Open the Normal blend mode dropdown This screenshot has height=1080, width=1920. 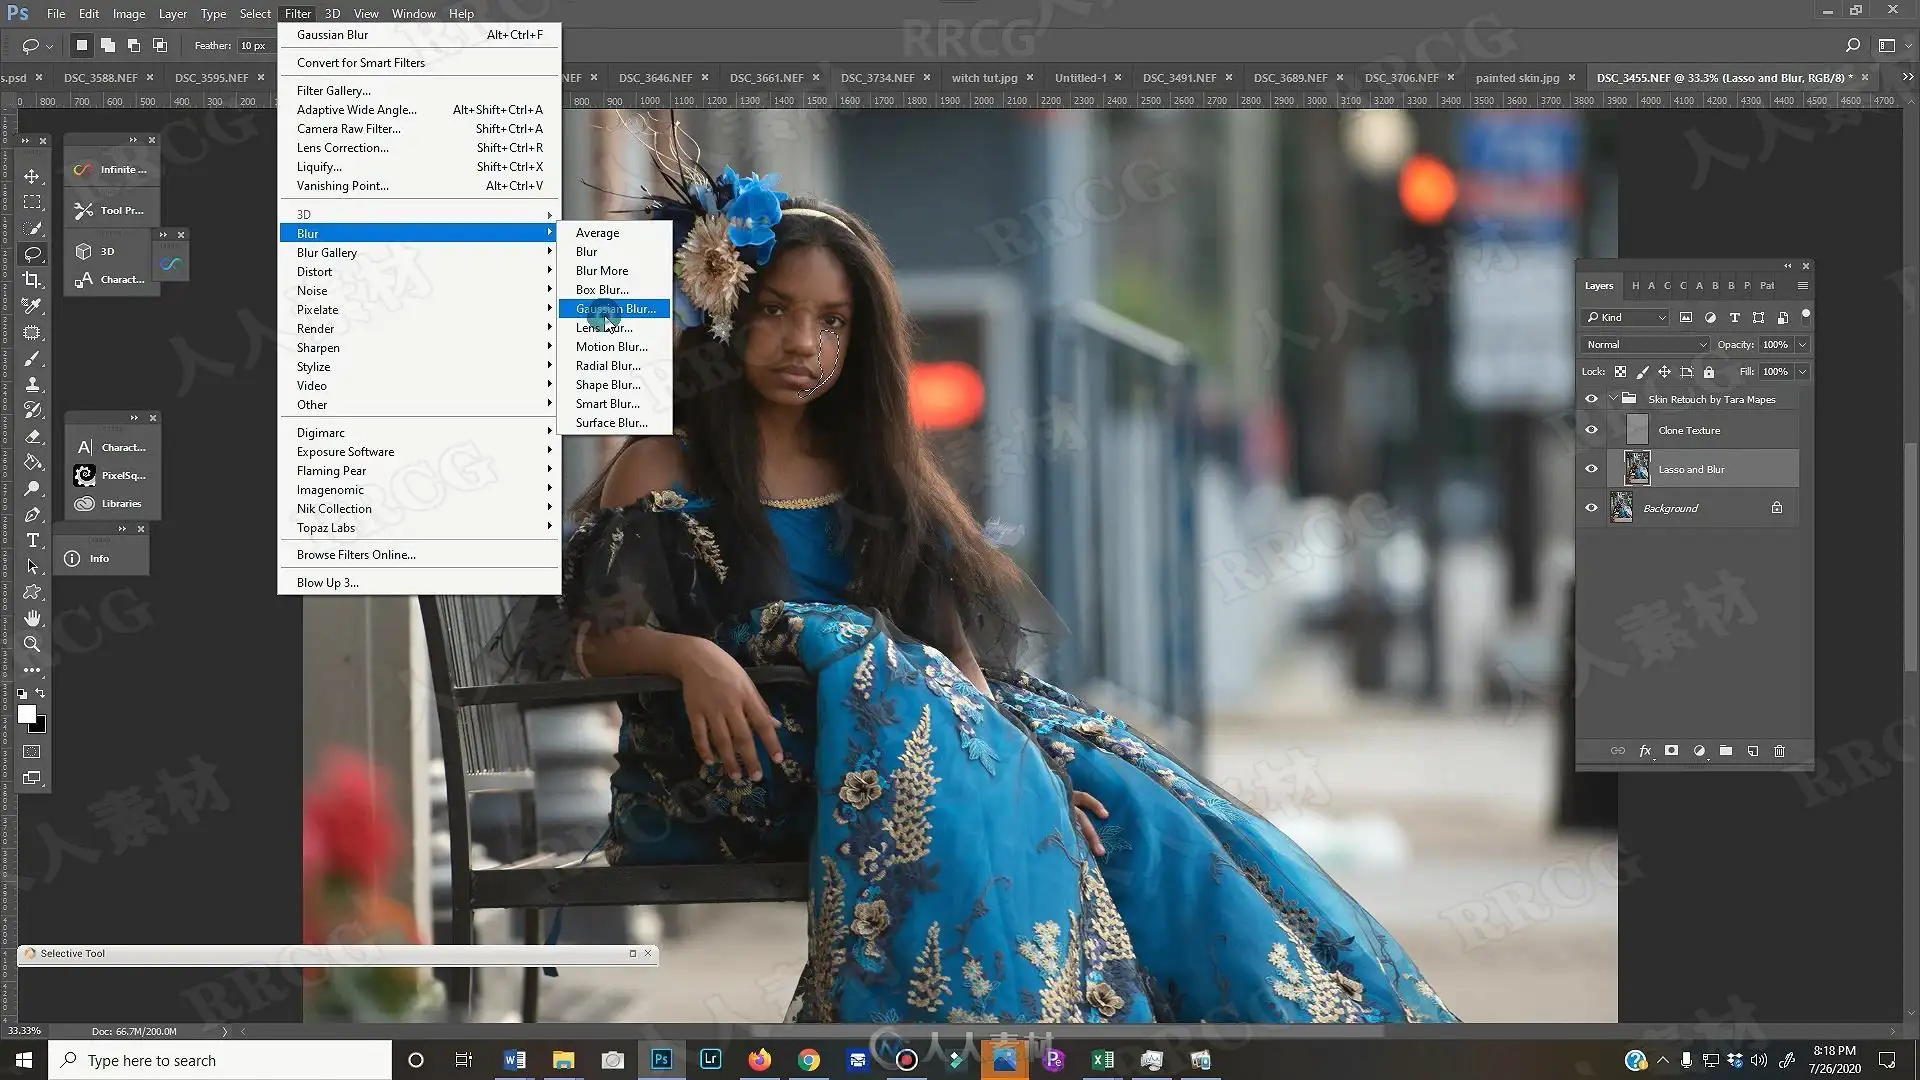click(1645, 344)
